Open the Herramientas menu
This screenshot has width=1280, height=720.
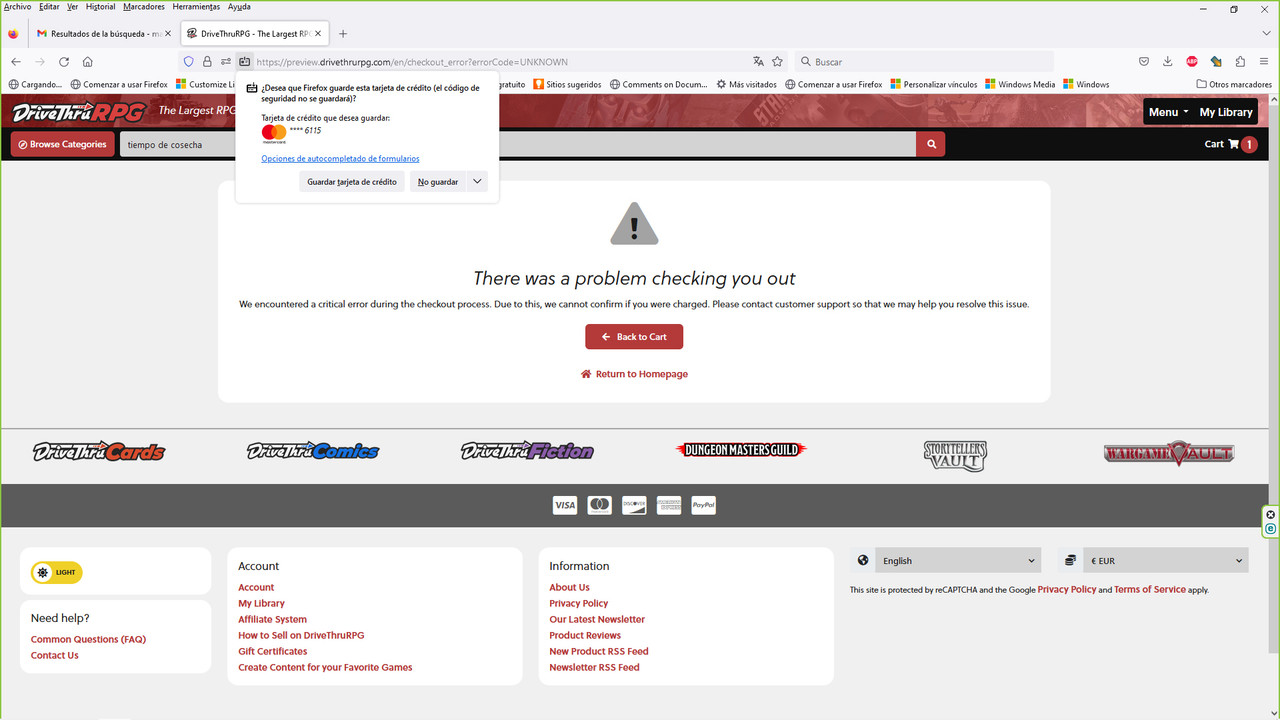[196, 7]
